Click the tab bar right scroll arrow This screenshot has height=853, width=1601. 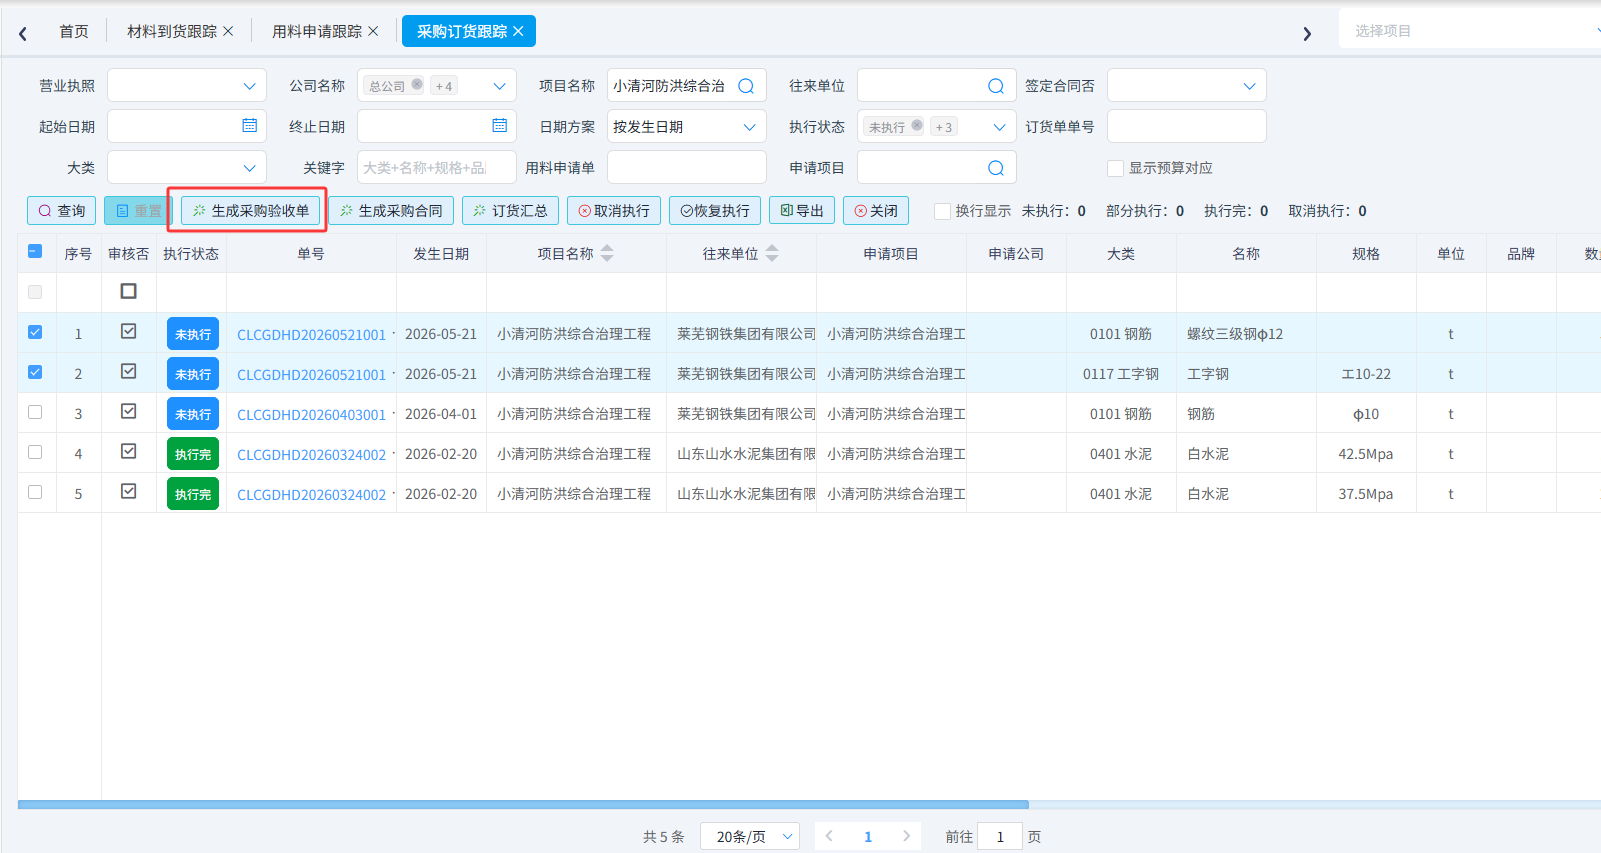pyautogui.click(x=1307, y=33)
